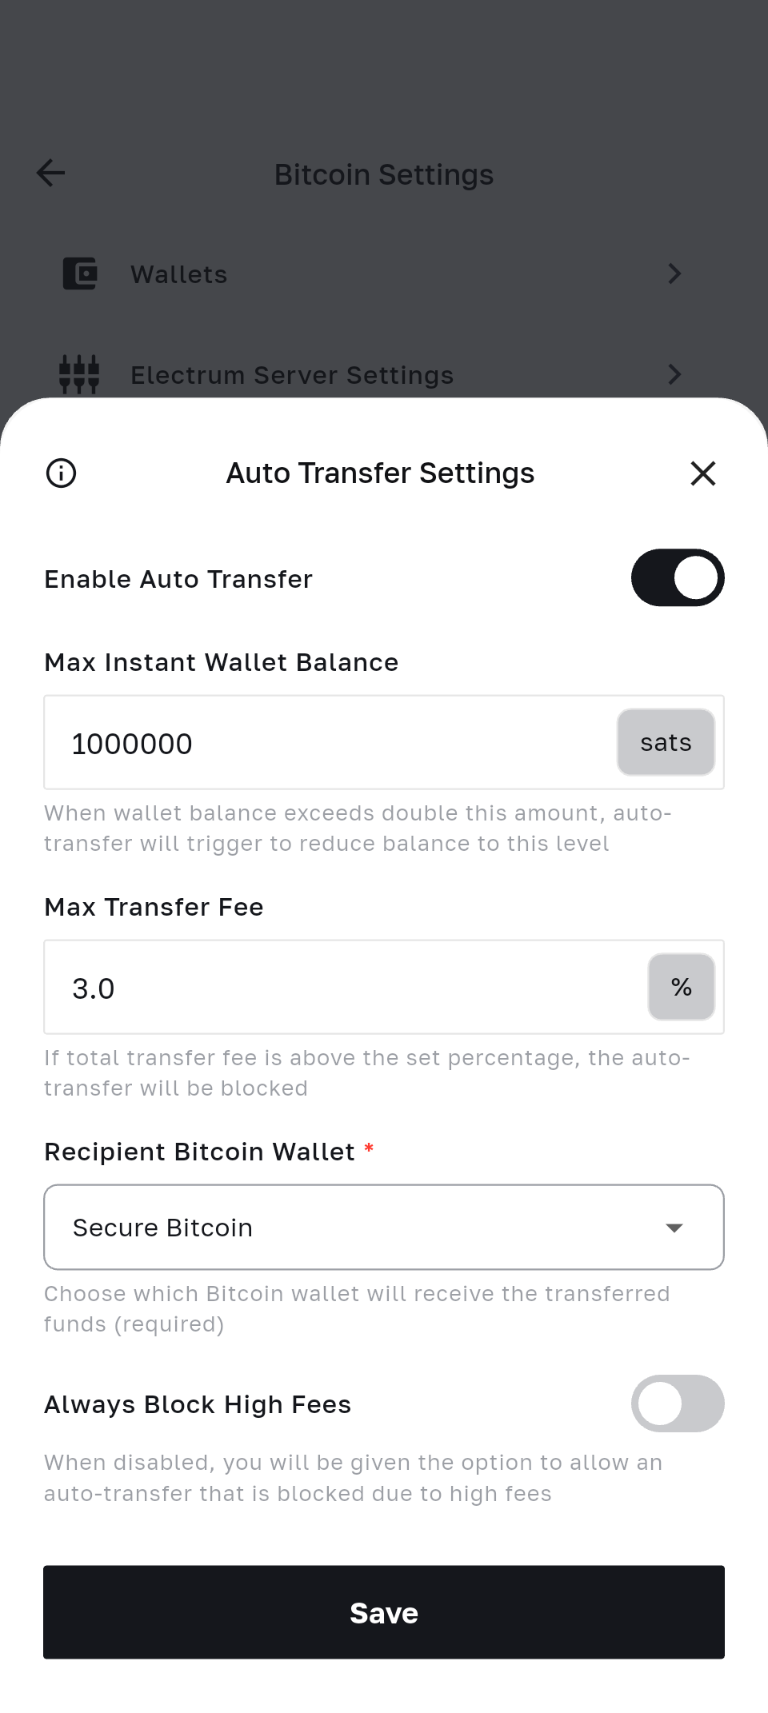Focus the Max Transfer Fee input
This screenshot has width=768, height=1713.
click(340, 988)
